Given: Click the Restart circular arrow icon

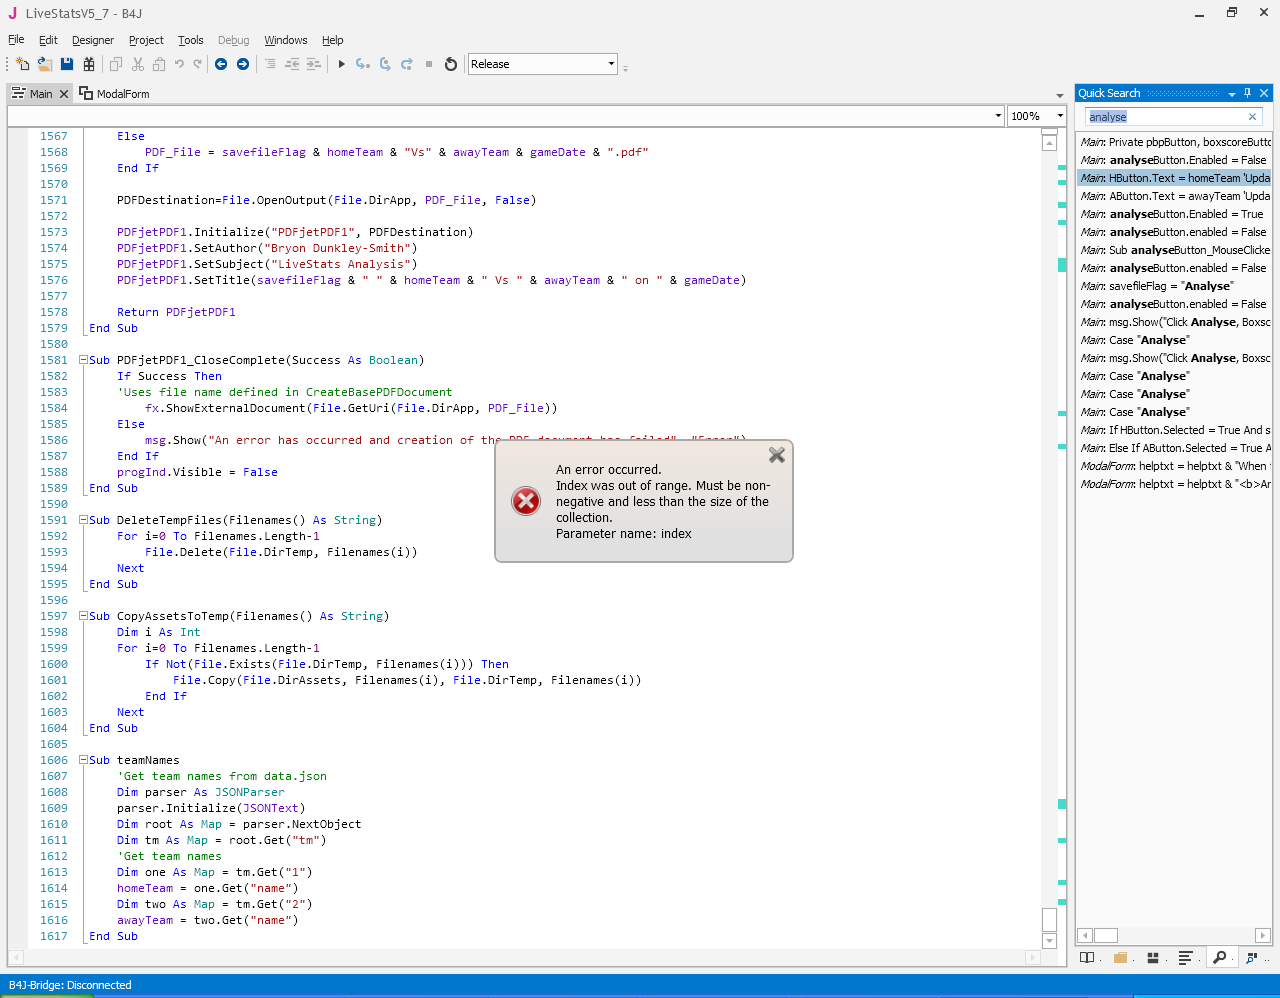Looking at the screenshot, I should point(451,64).
